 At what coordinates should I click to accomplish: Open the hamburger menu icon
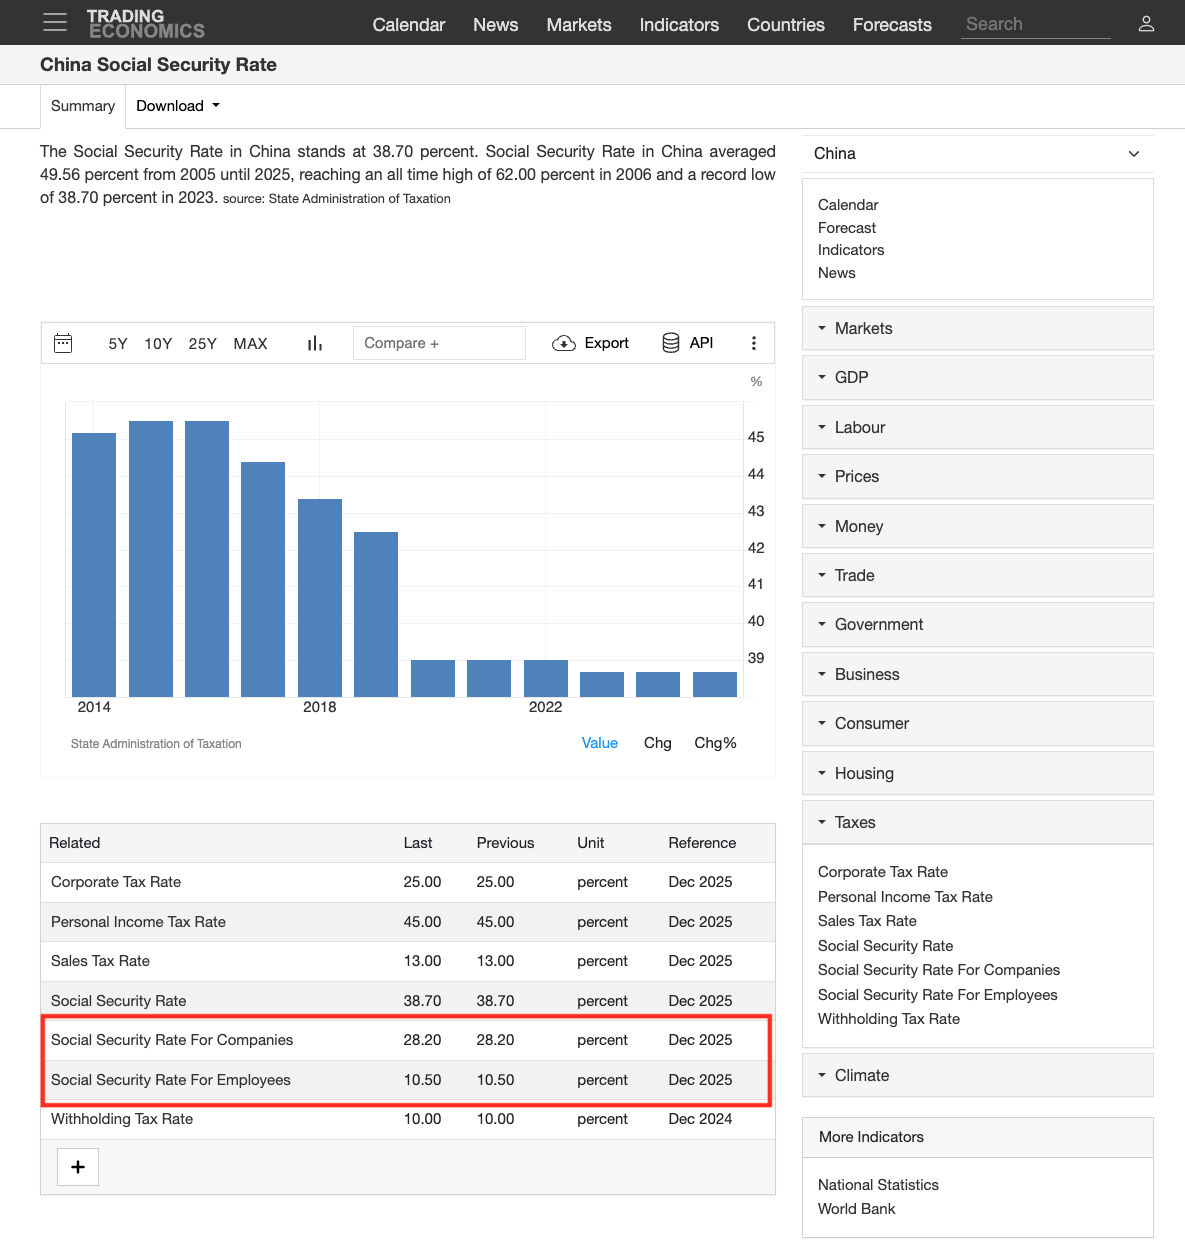pos(55,22)
